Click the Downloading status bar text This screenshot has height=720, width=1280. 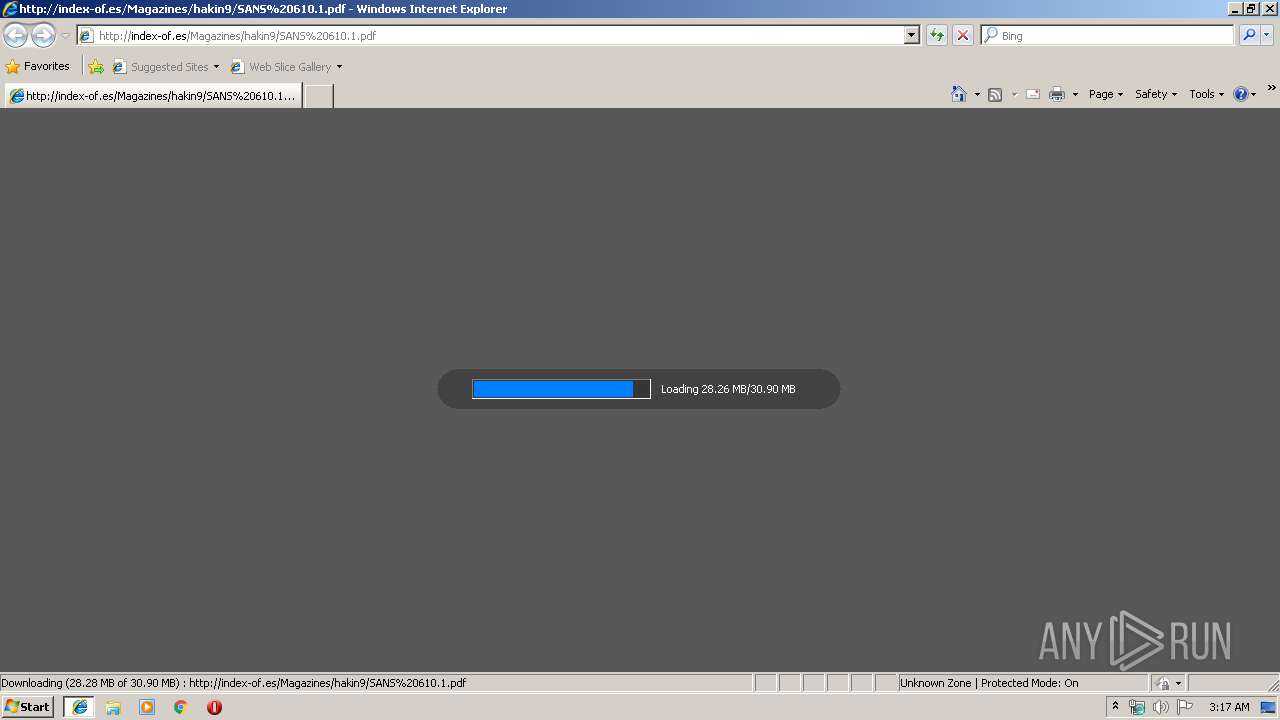click(234, 683)
